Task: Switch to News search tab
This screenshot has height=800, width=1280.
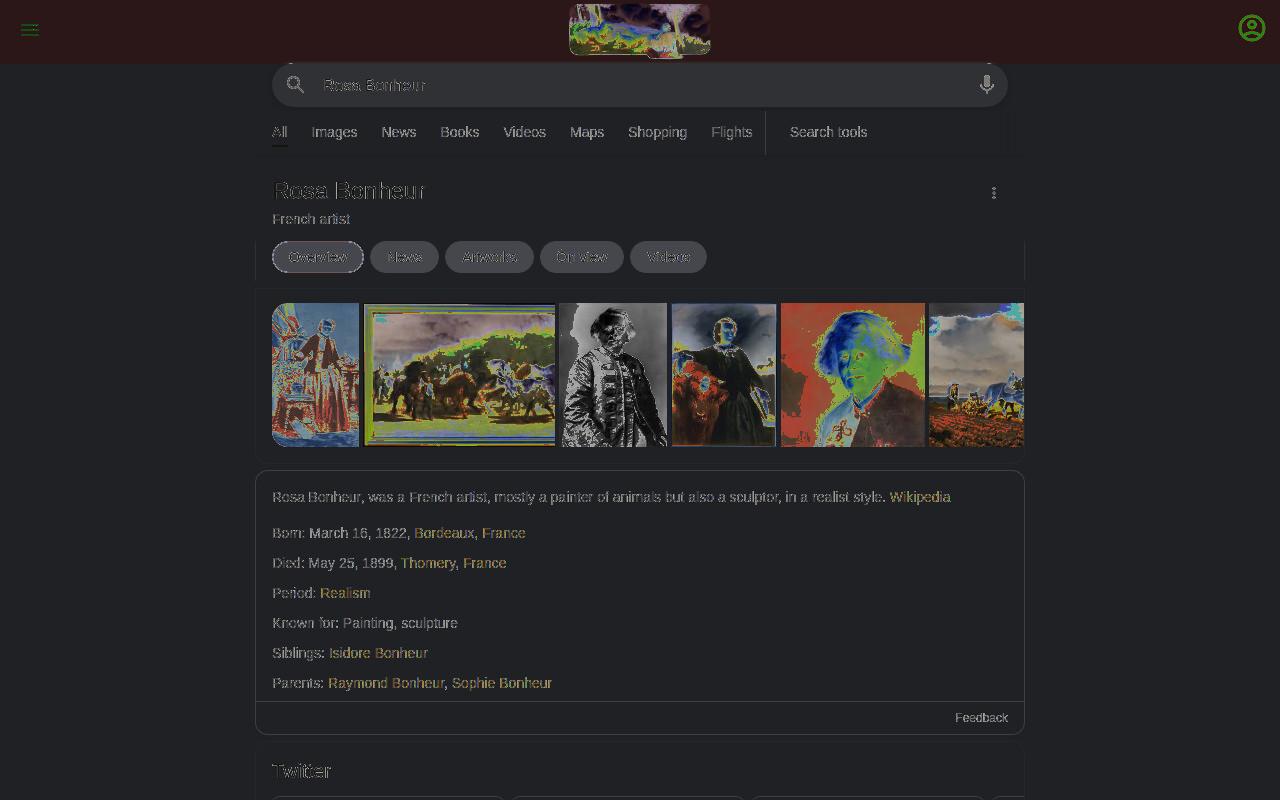Action: [399, 132]
